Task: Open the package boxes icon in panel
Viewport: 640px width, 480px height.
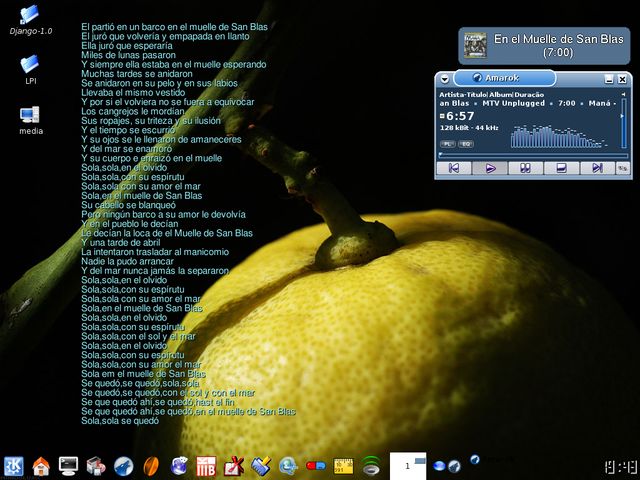Action: (x=96, y=466)
